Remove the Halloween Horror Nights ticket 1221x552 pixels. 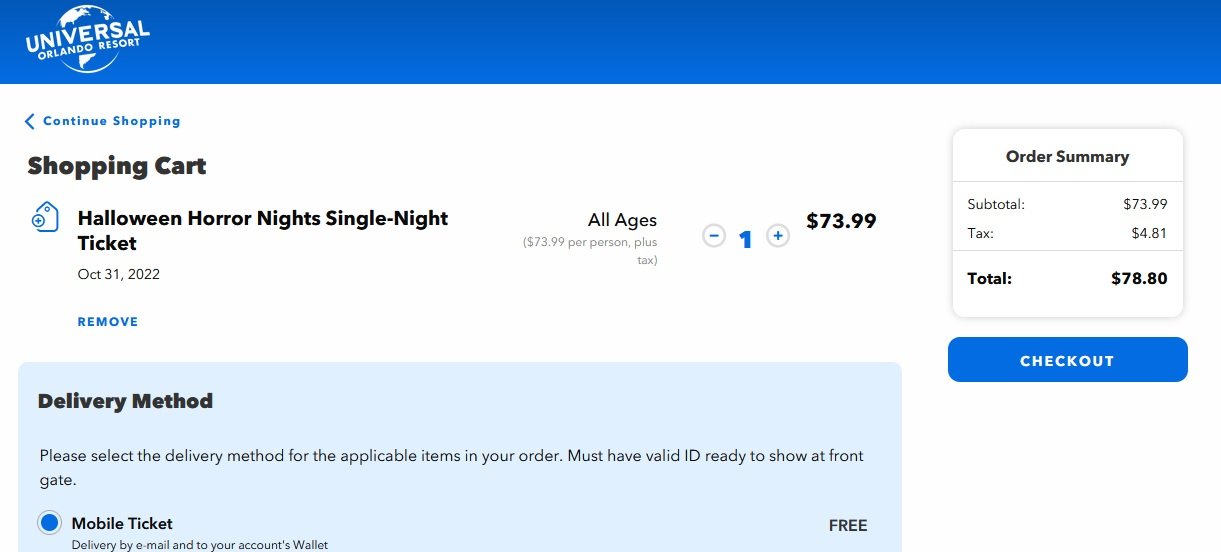pyautogui.click(x=108, y=322)
